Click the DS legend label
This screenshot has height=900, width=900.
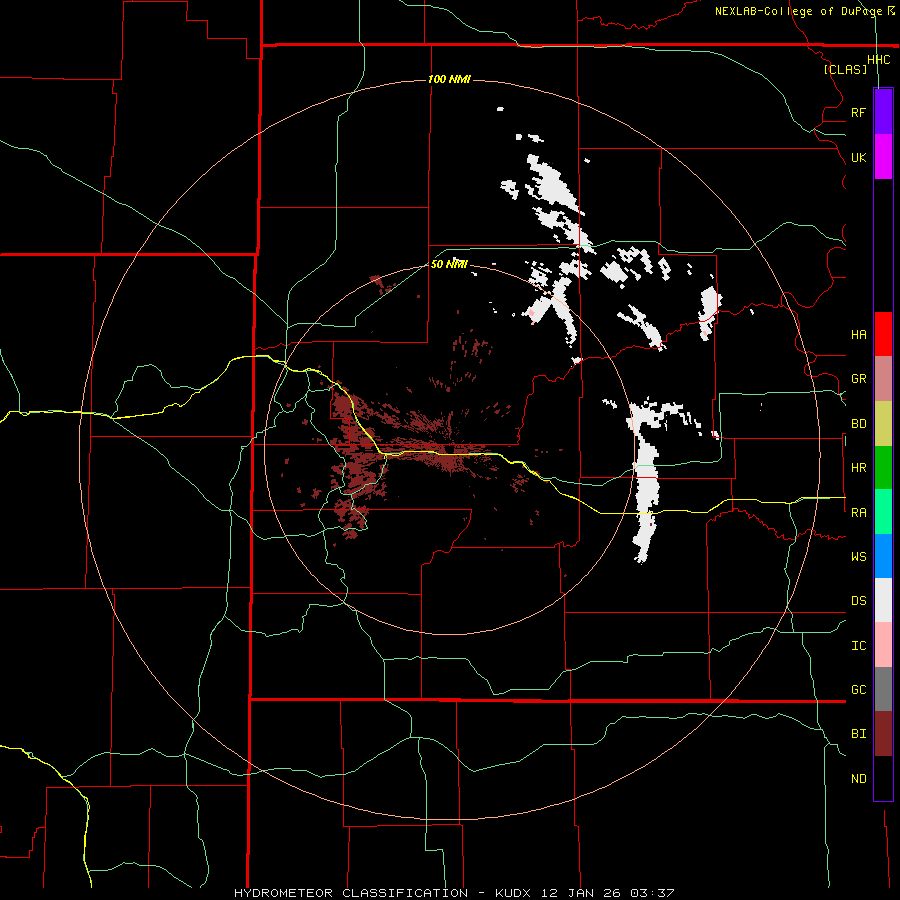tap(858, 601)
